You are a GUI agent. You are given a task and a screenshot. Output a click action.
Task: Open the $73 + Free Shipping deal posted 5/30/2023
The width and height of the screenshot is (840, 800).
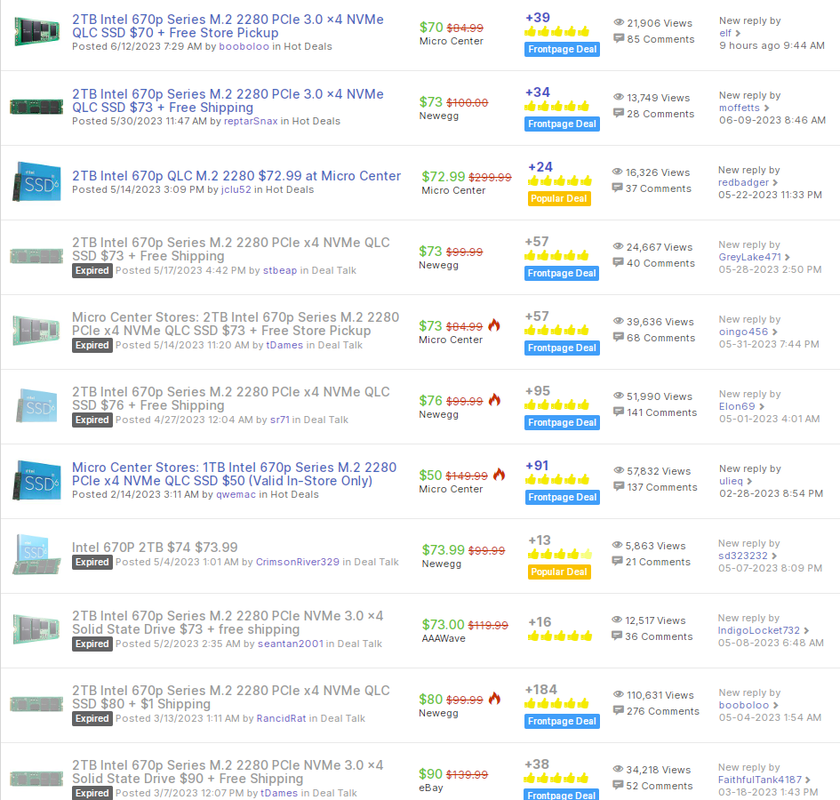228,101
